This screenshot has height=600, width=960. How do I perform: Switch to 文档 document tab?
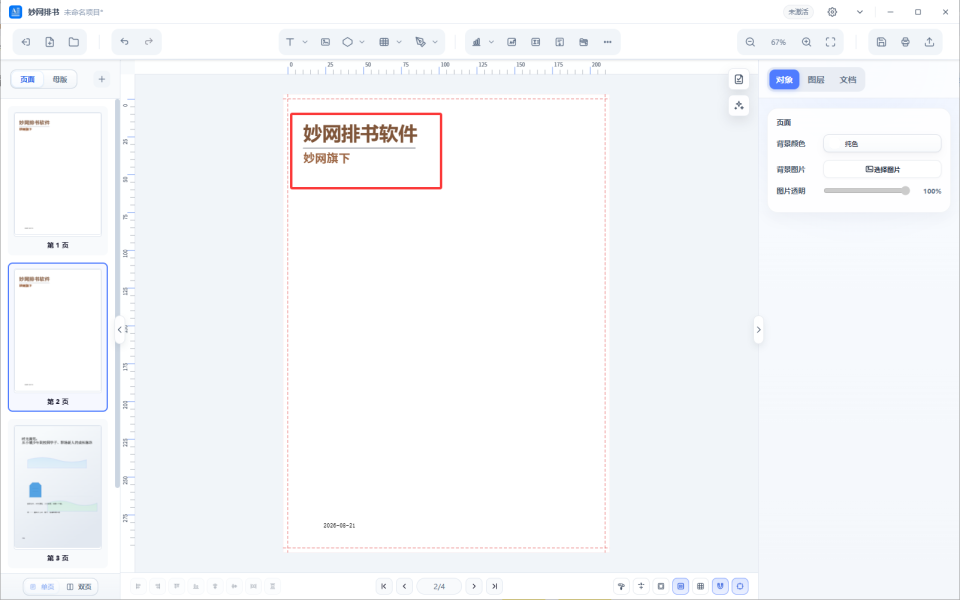point(847,80)
